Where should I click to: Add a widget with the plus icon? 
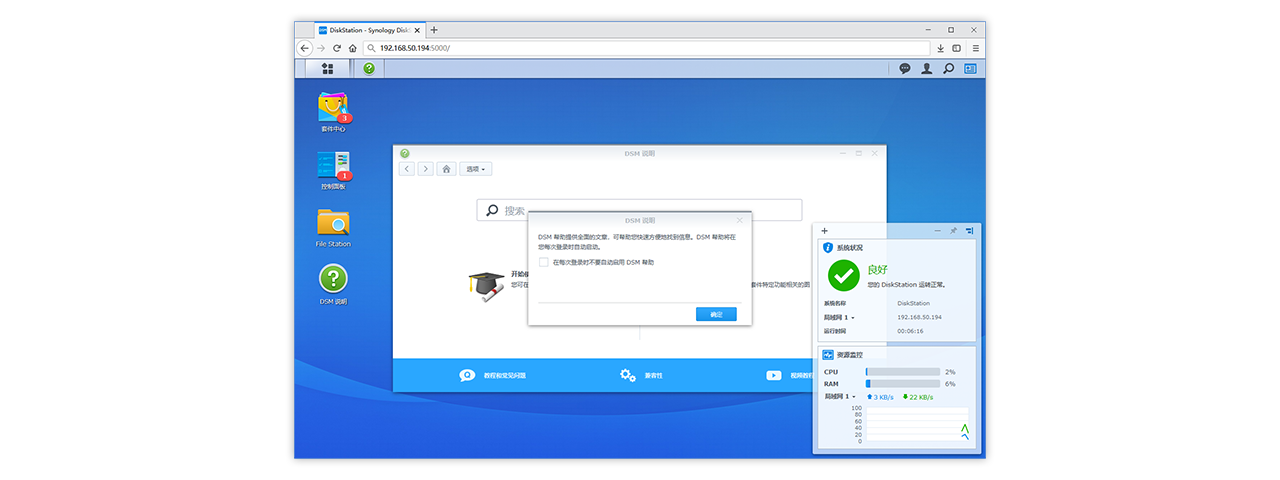pos(824,231)
